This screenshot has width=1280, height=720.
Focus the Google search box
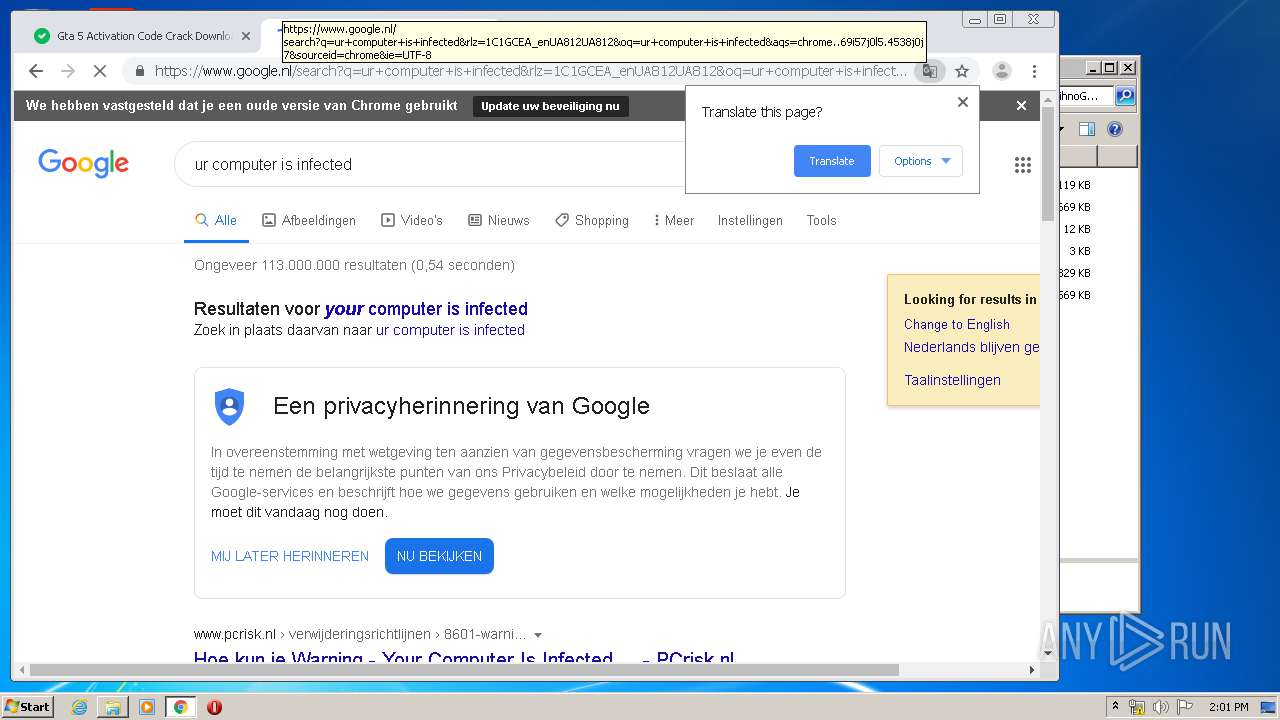[x=430, y=164]
